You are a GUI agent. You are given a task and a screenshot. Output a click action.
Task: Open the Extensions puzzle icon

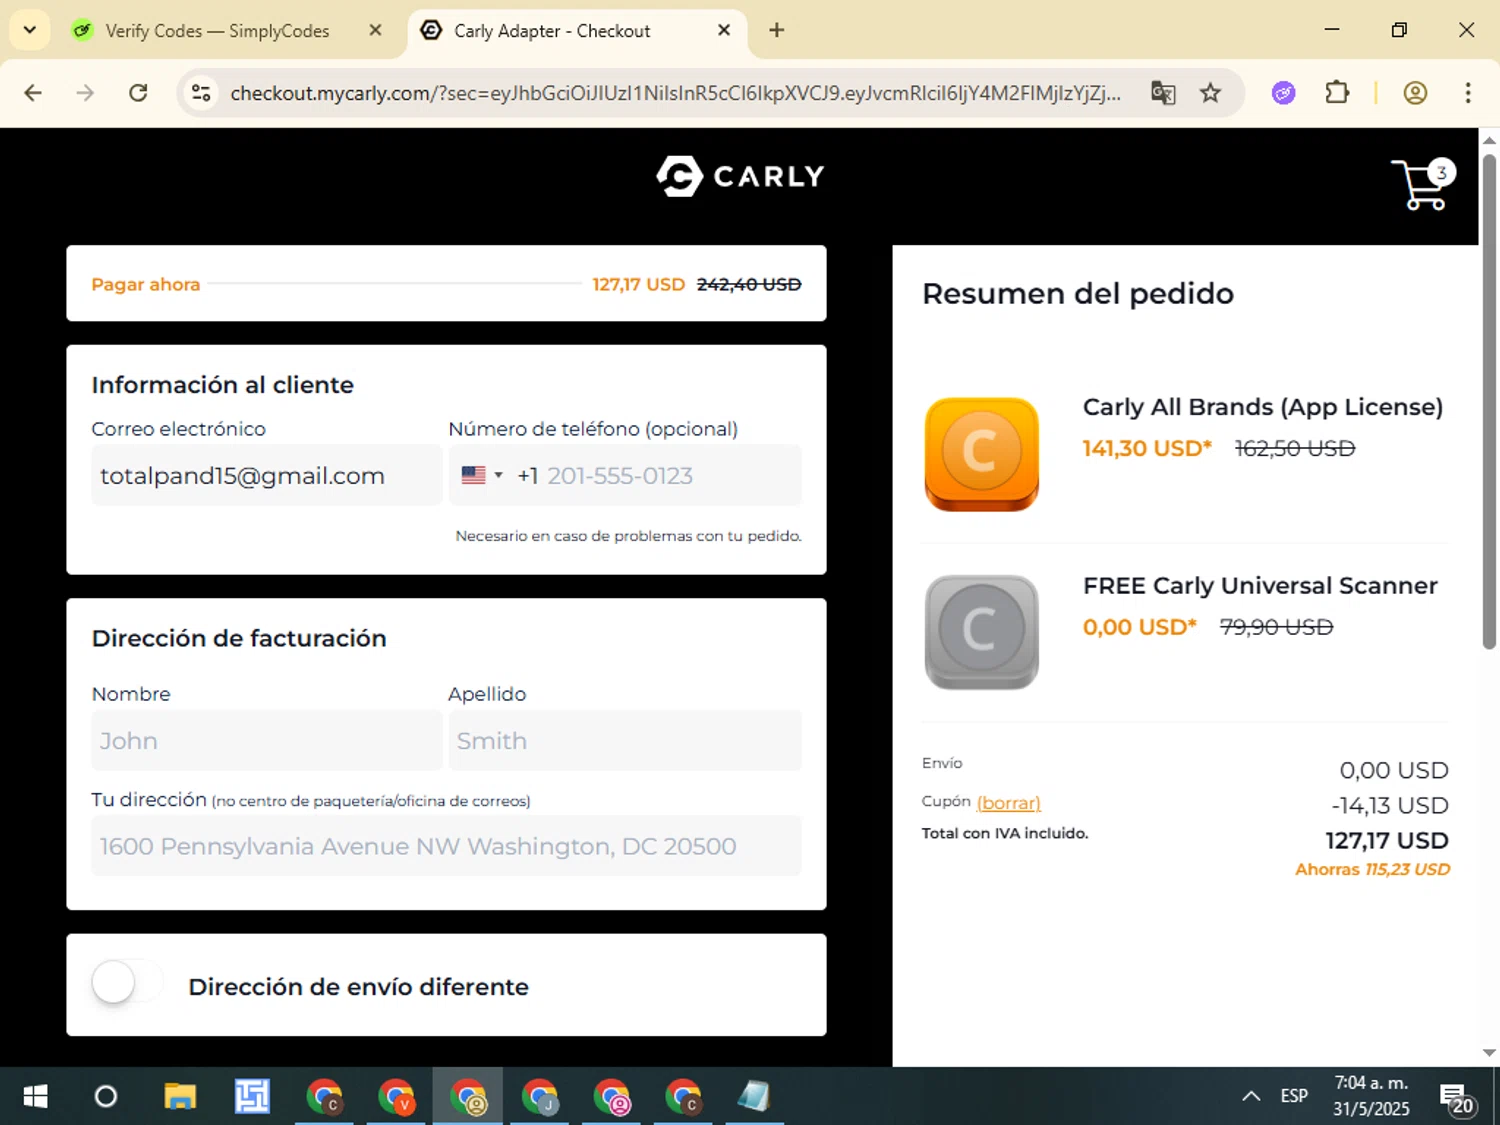(1337, 93)
